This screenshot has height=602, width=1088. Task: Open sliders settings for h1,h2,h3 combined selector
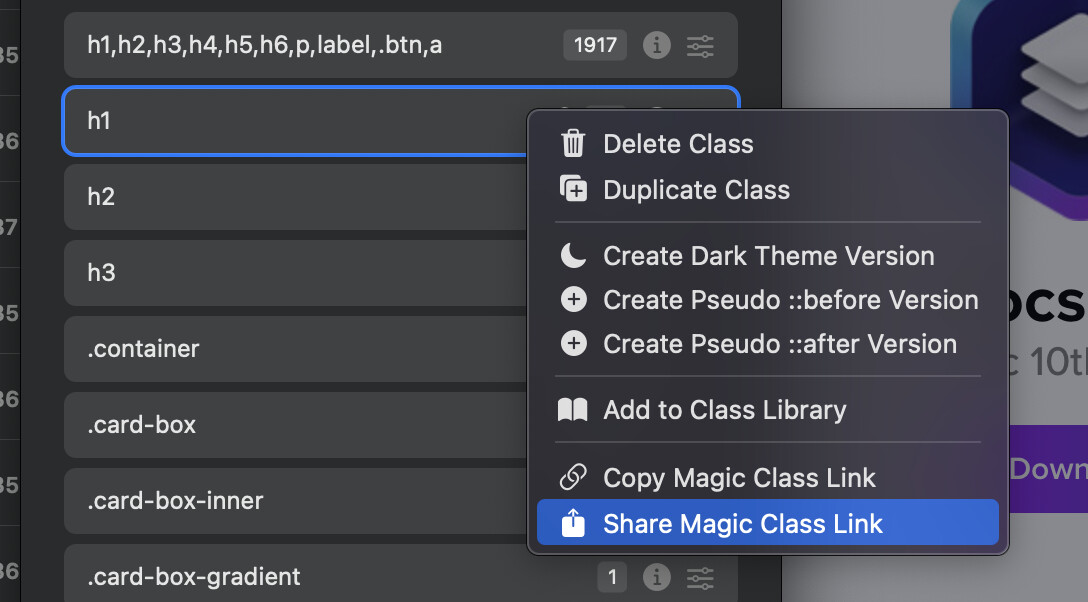tap(700, 45)
